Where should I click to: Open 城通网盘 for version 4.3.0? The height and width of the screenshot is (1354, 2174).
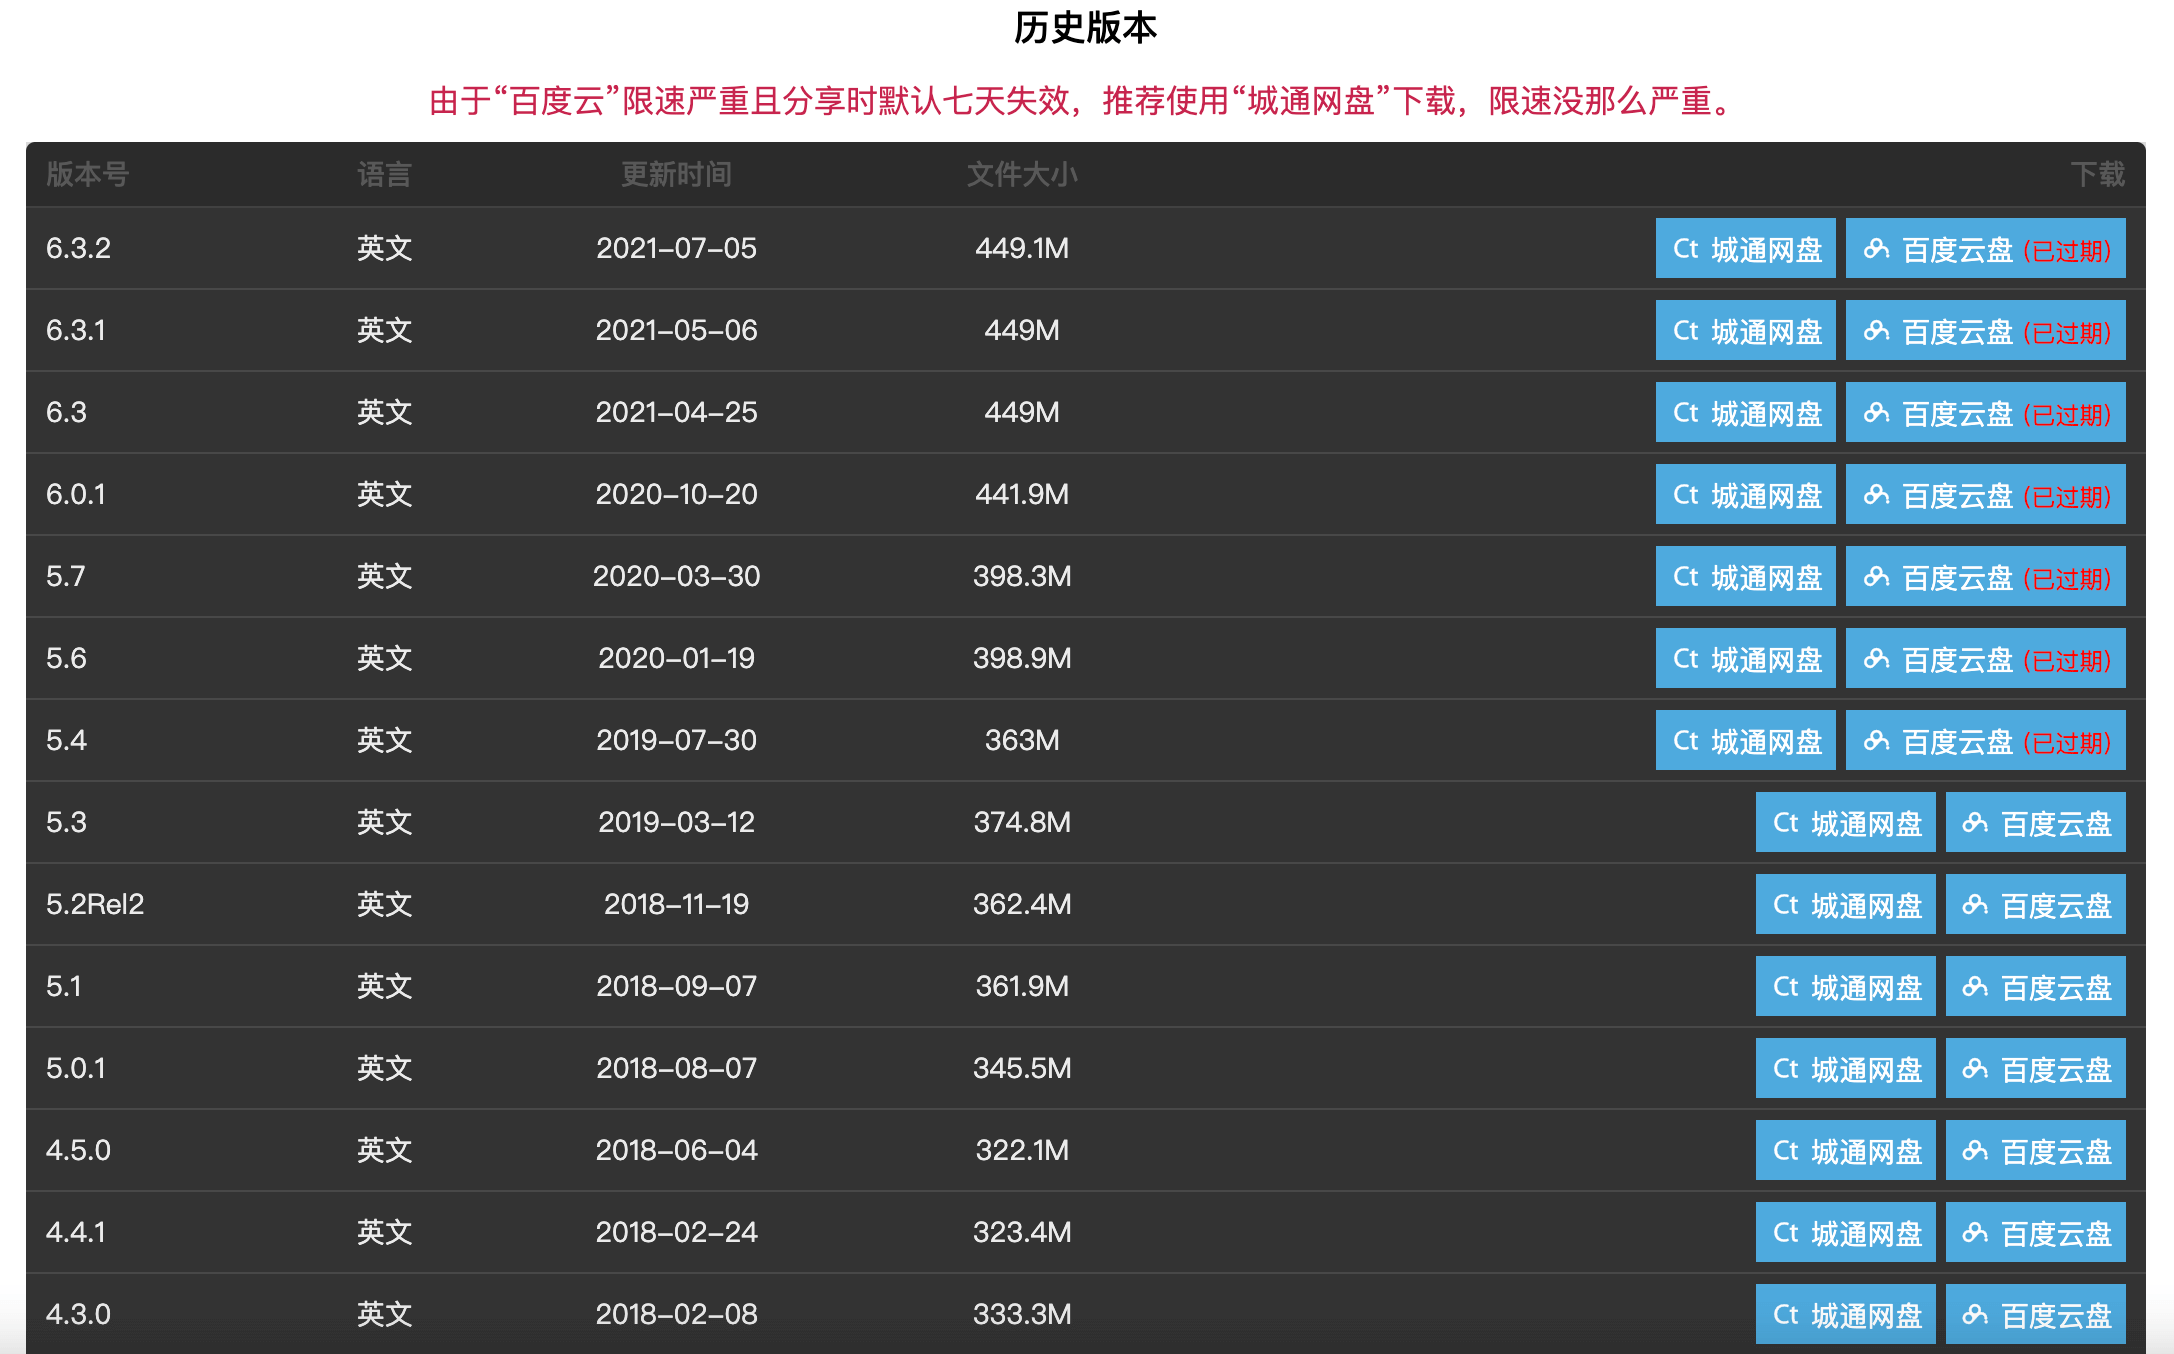click(x=1845, y=1314)
